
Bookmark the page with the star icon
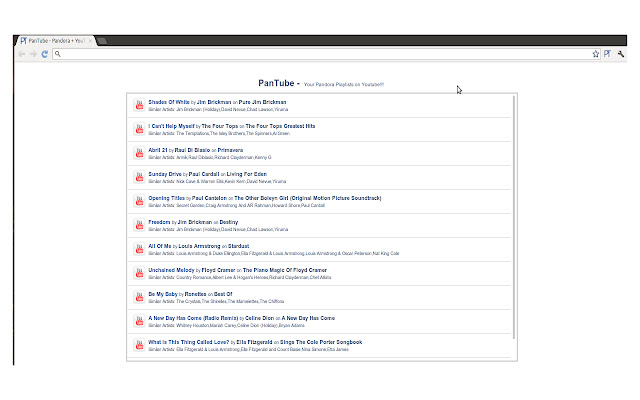pos(596,54)
